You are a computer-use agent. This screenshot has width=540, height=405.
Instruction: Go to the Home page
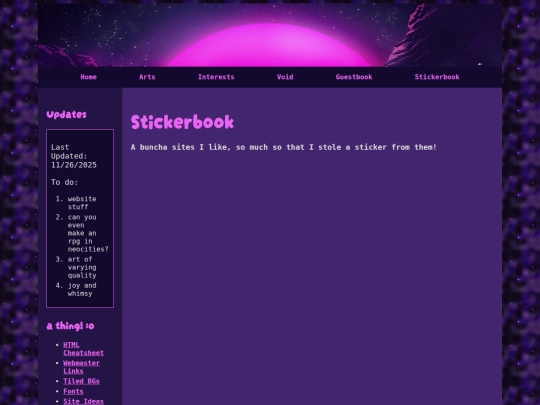point(89,77)
